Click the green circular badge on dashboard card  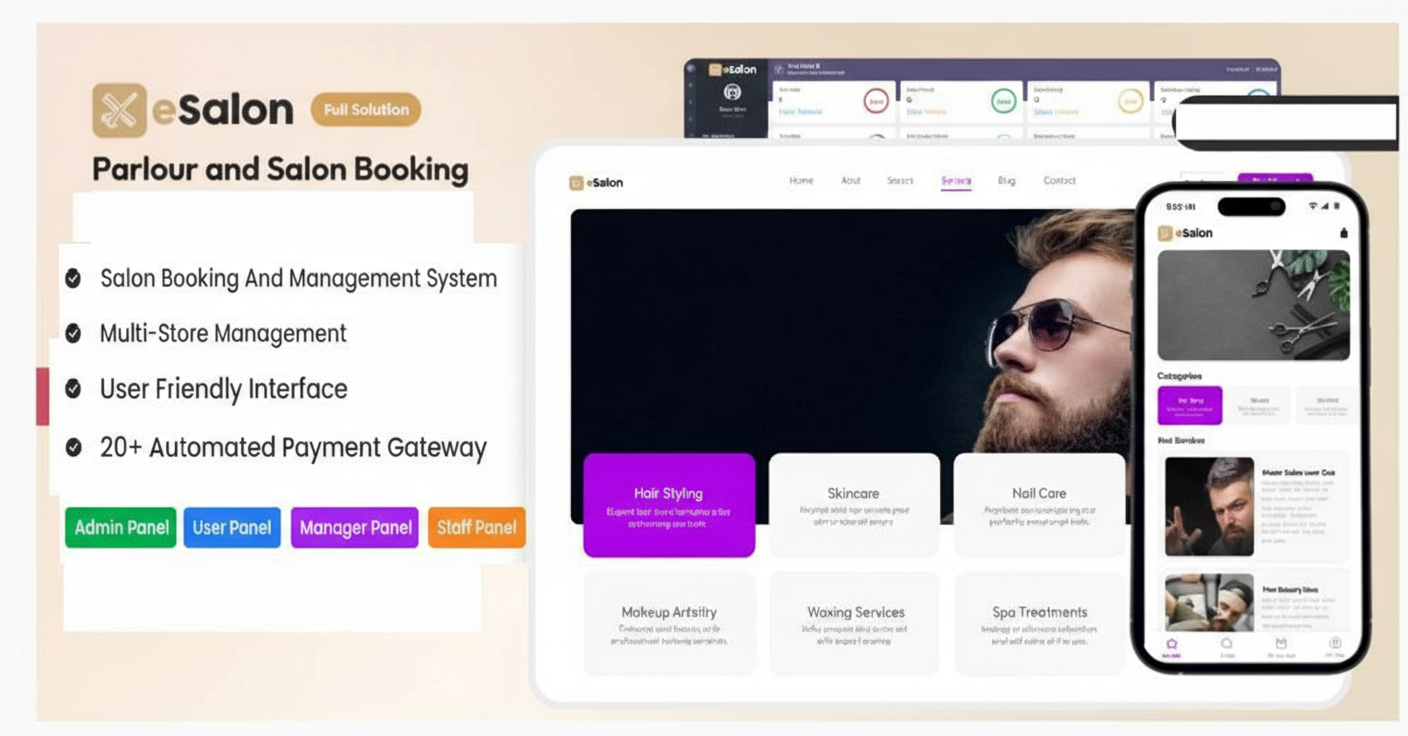[x=1003, y=101]
